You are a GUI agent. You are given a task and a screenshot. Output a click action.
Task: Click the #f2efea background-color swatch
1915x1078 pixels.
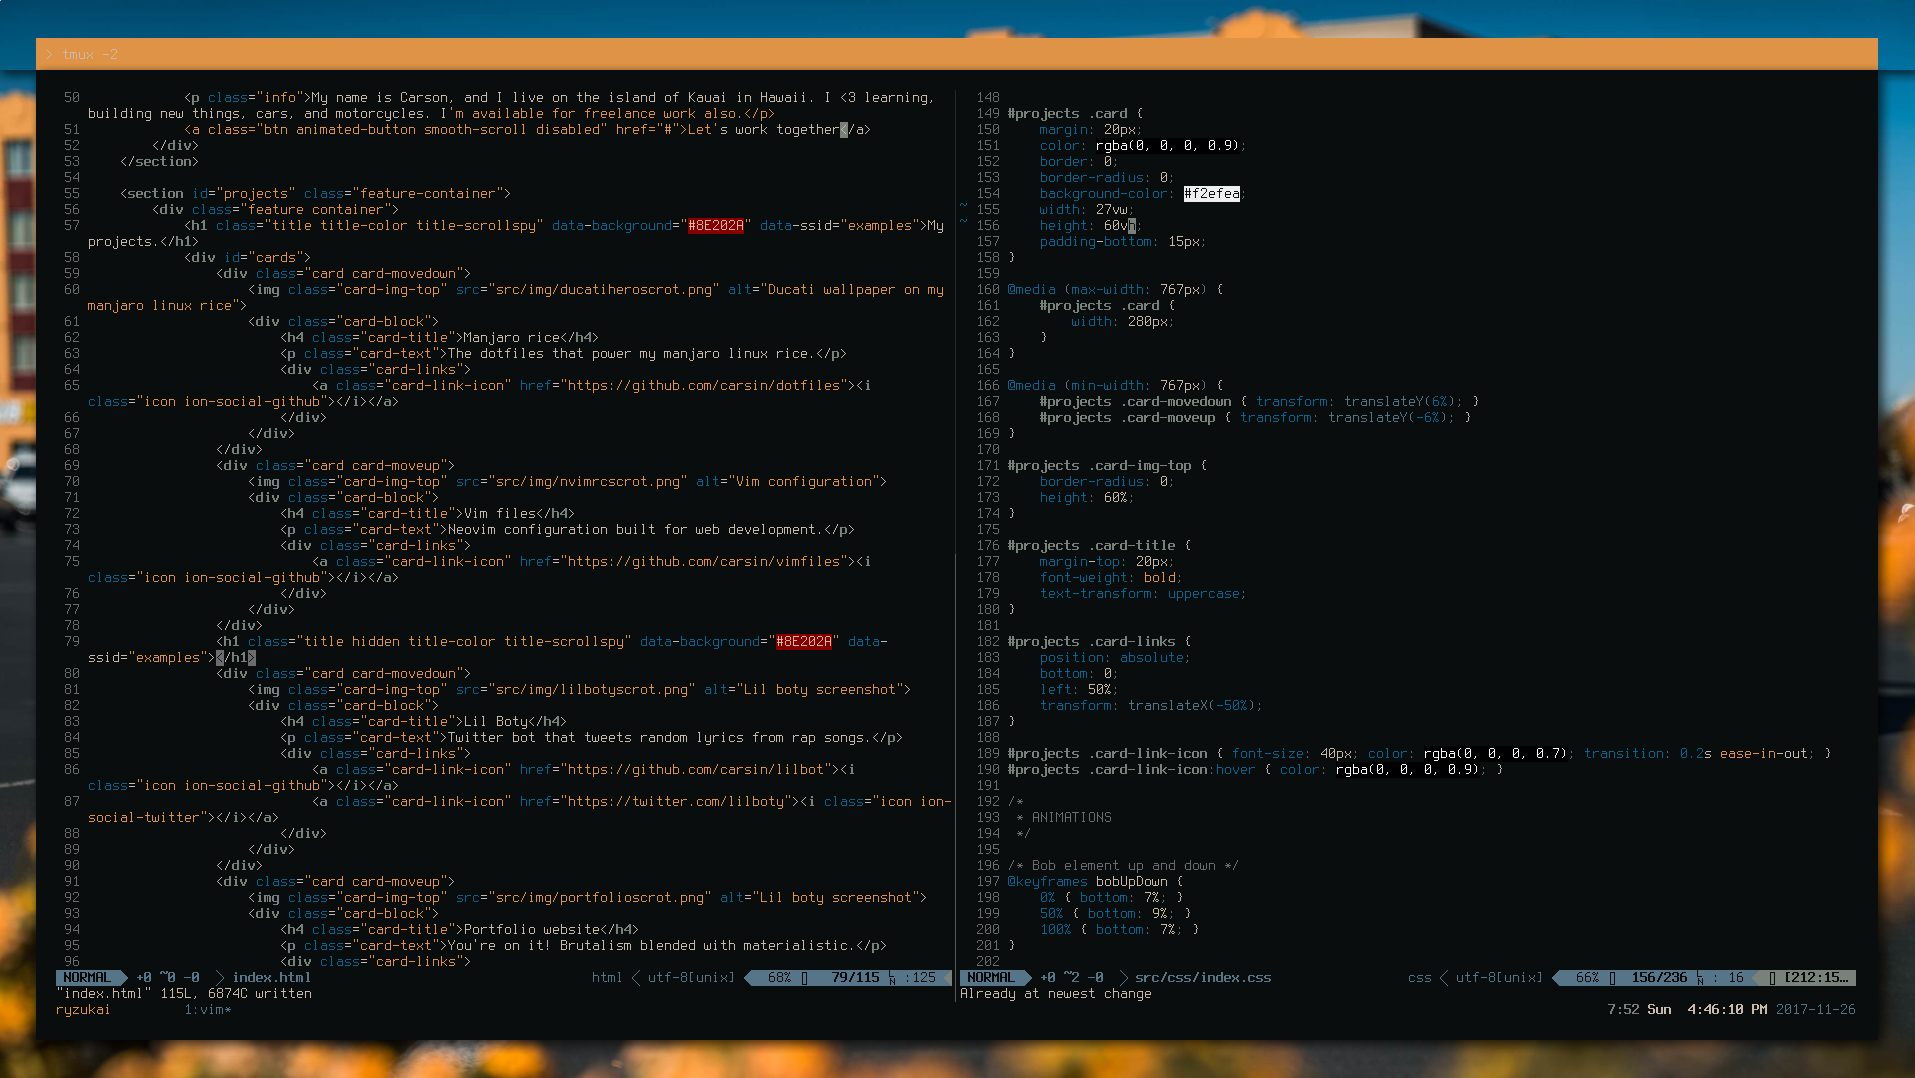[1212, 193]
